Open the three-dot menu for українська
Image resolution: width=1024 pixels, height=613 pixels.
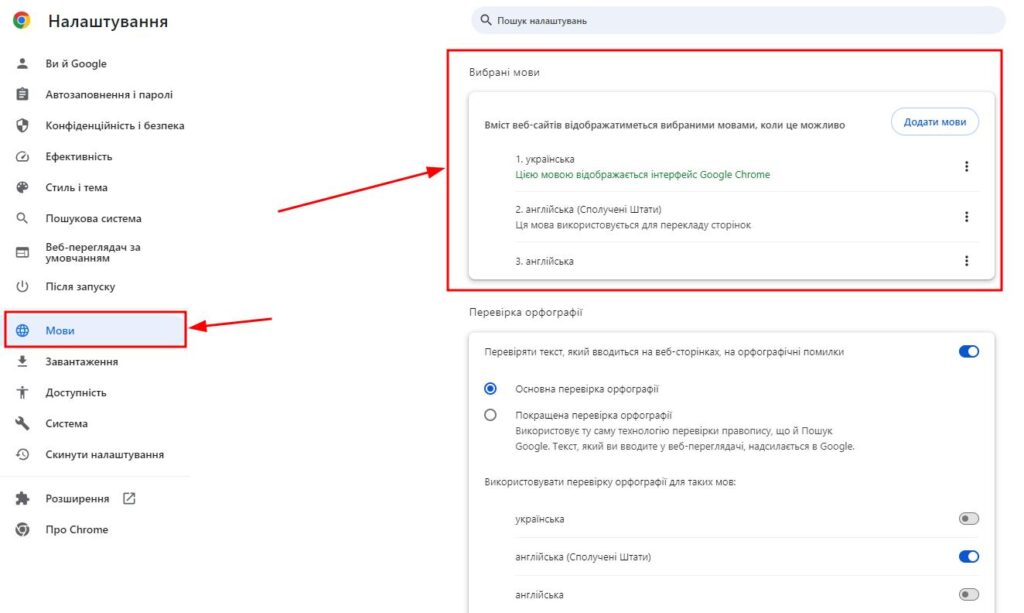click(967, 166)
